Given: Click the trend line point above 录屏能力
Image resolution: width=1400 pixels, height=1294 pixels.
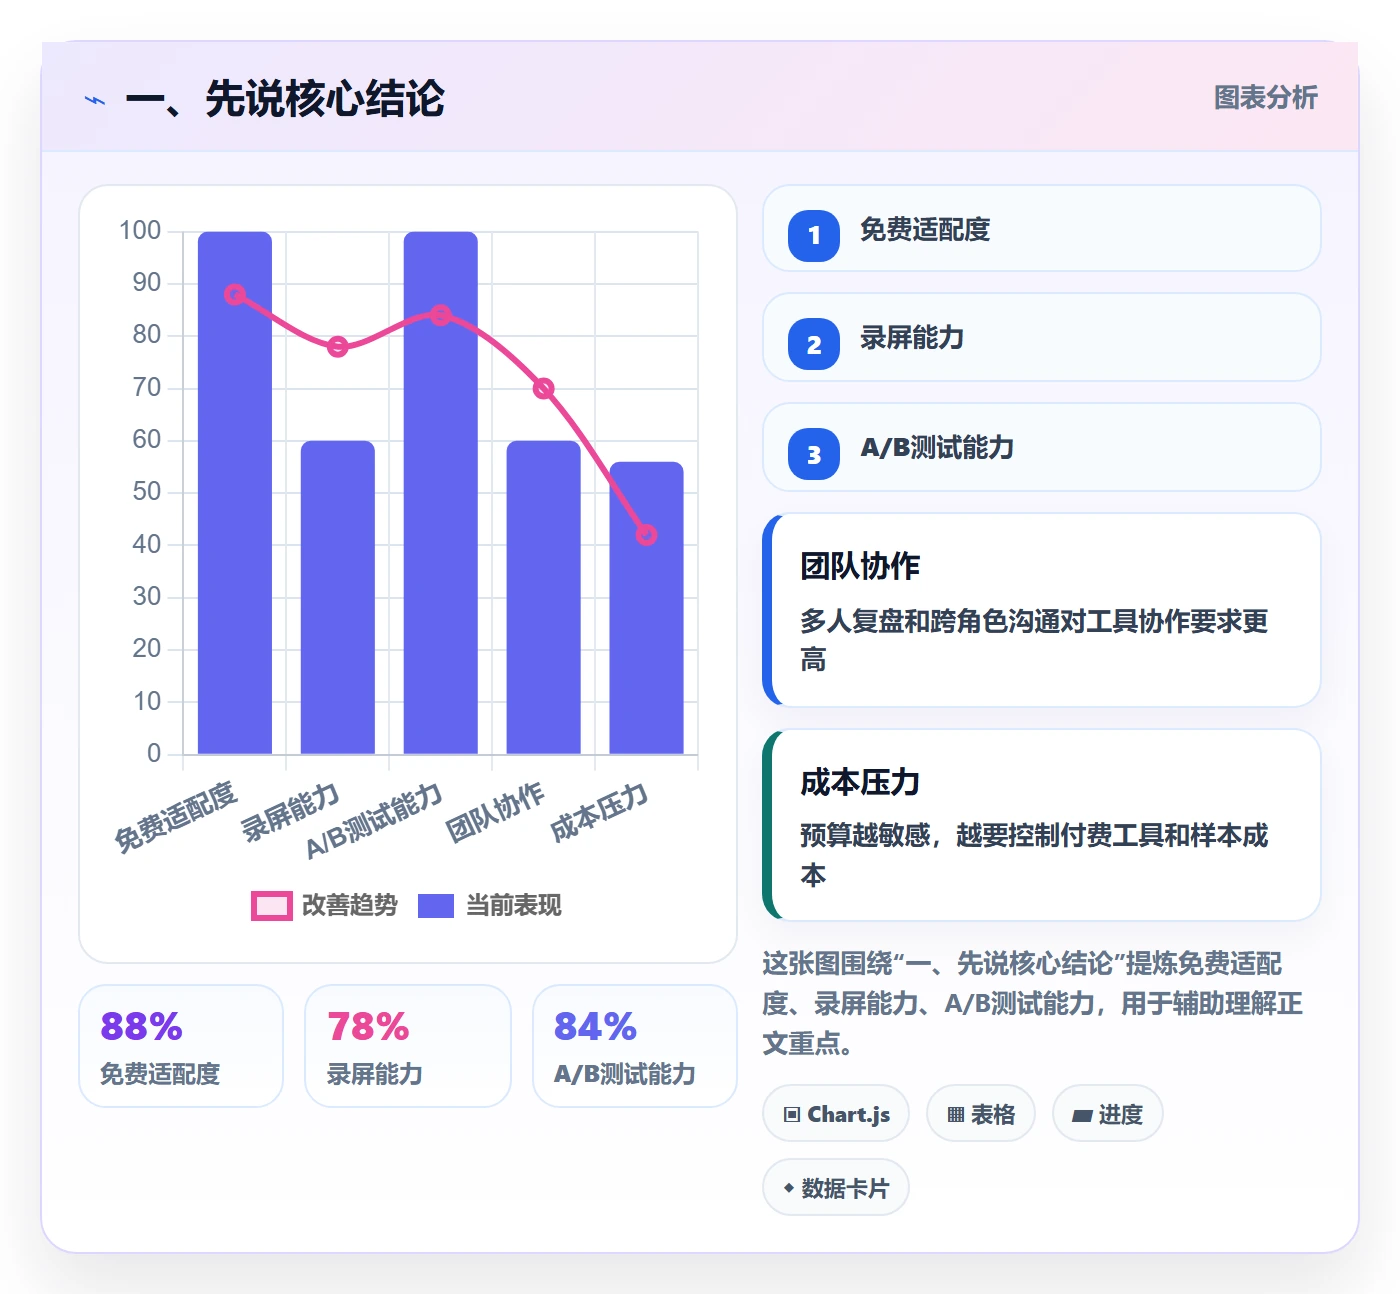Looking at the screenshot, I should pyautogui.click(x=338, y=347).
